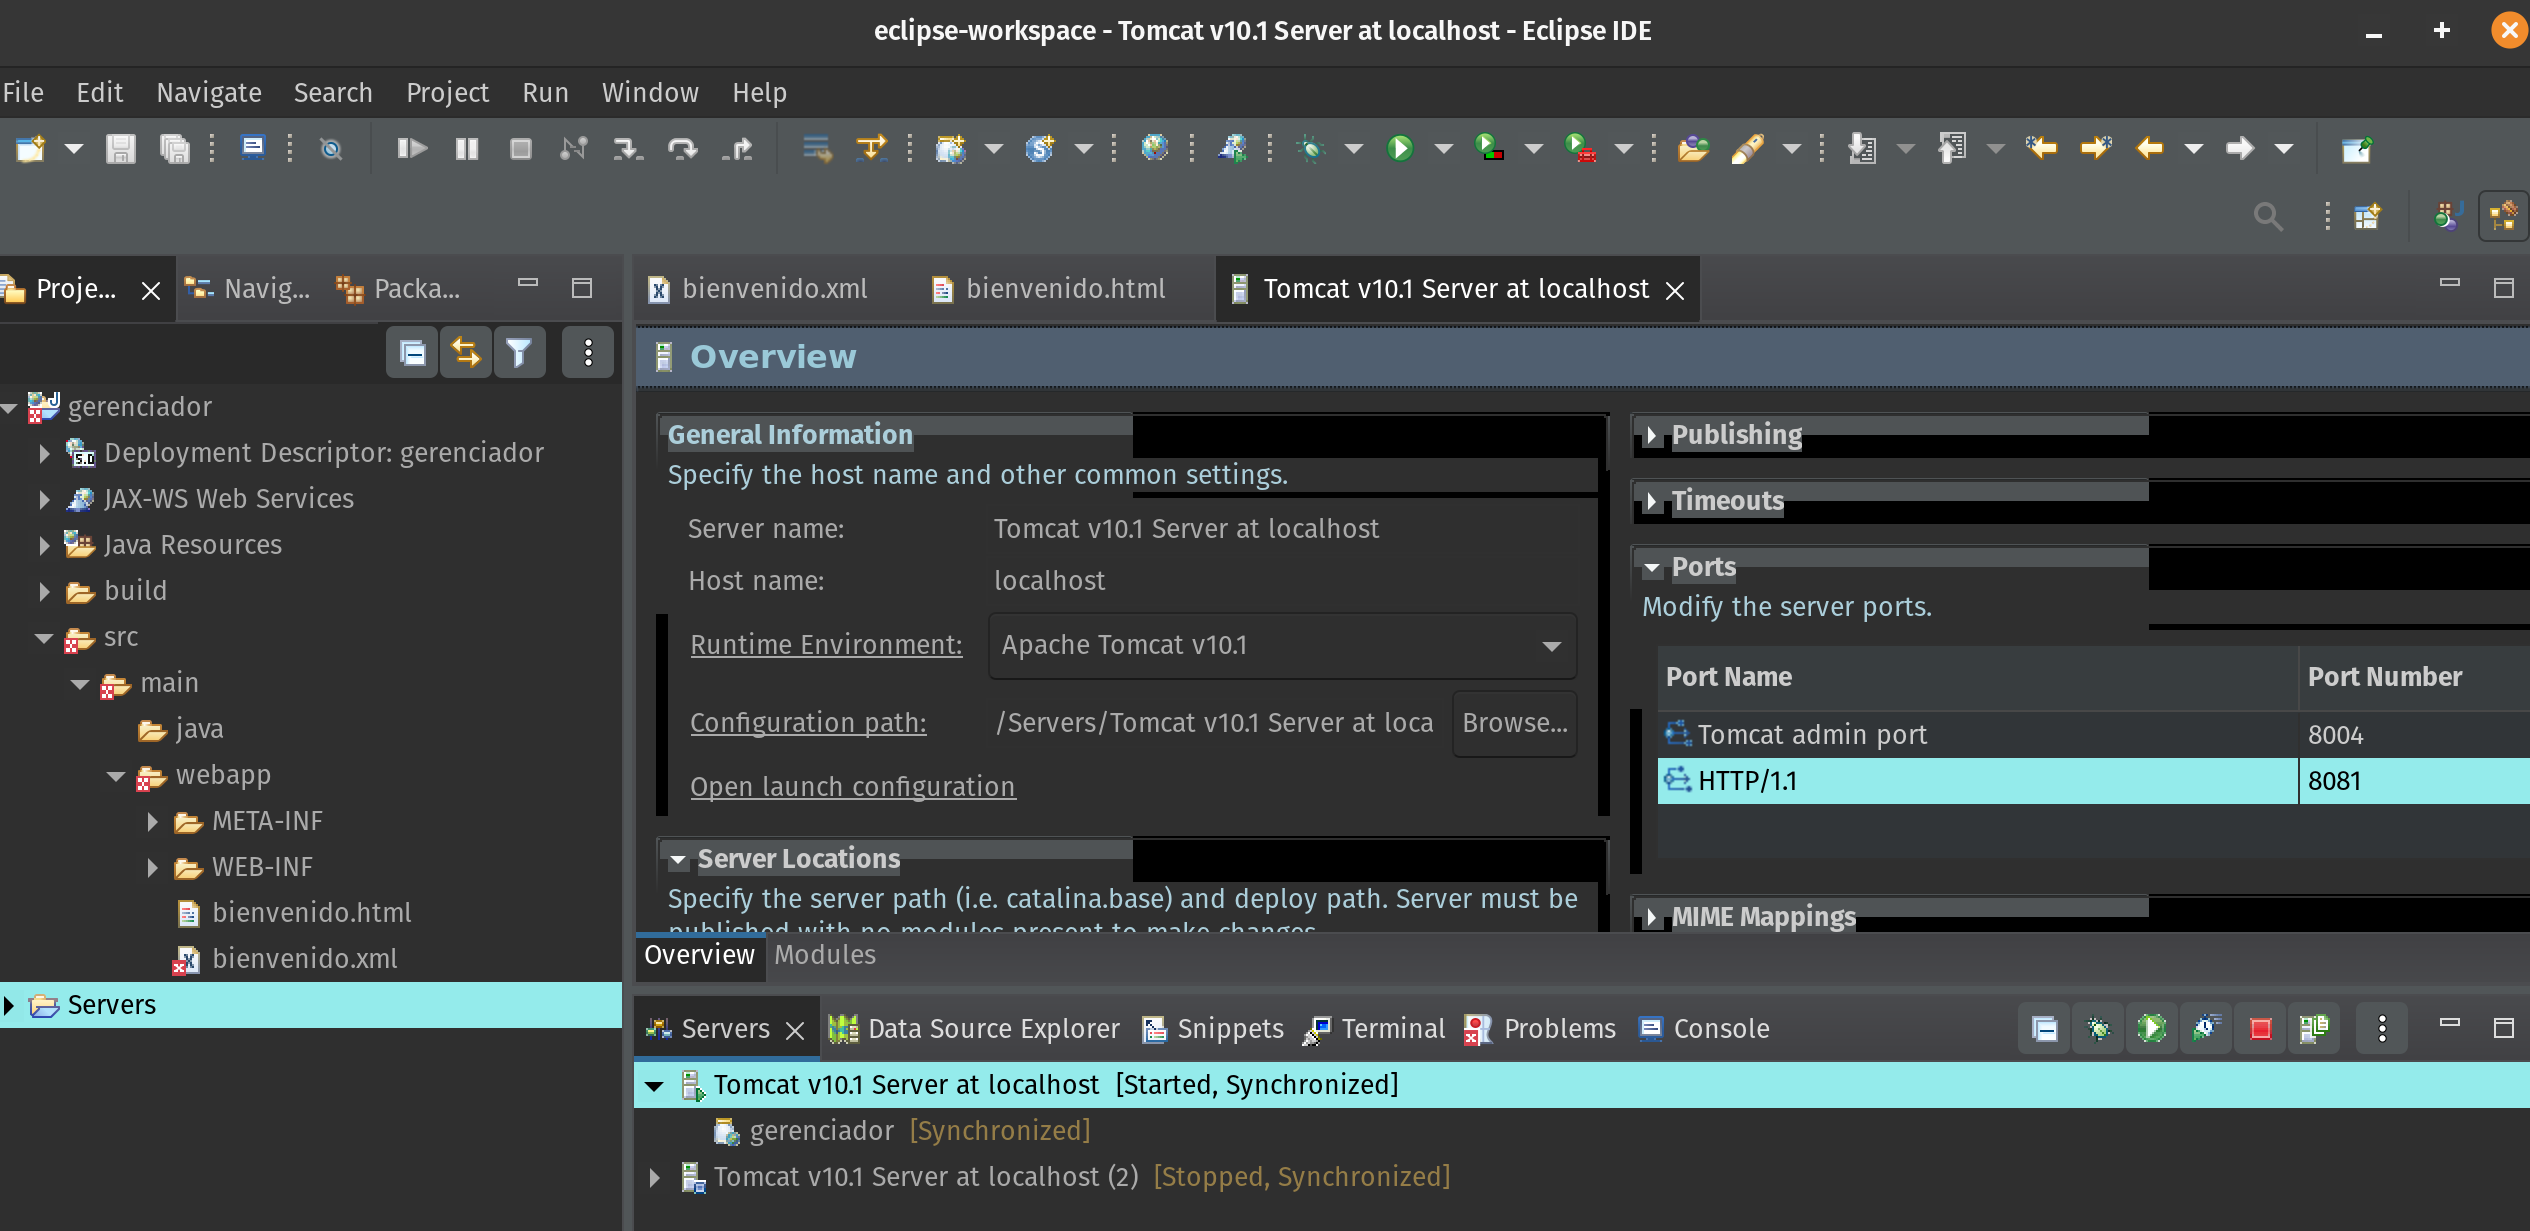Click the Step Into icon

pos(628,149)
